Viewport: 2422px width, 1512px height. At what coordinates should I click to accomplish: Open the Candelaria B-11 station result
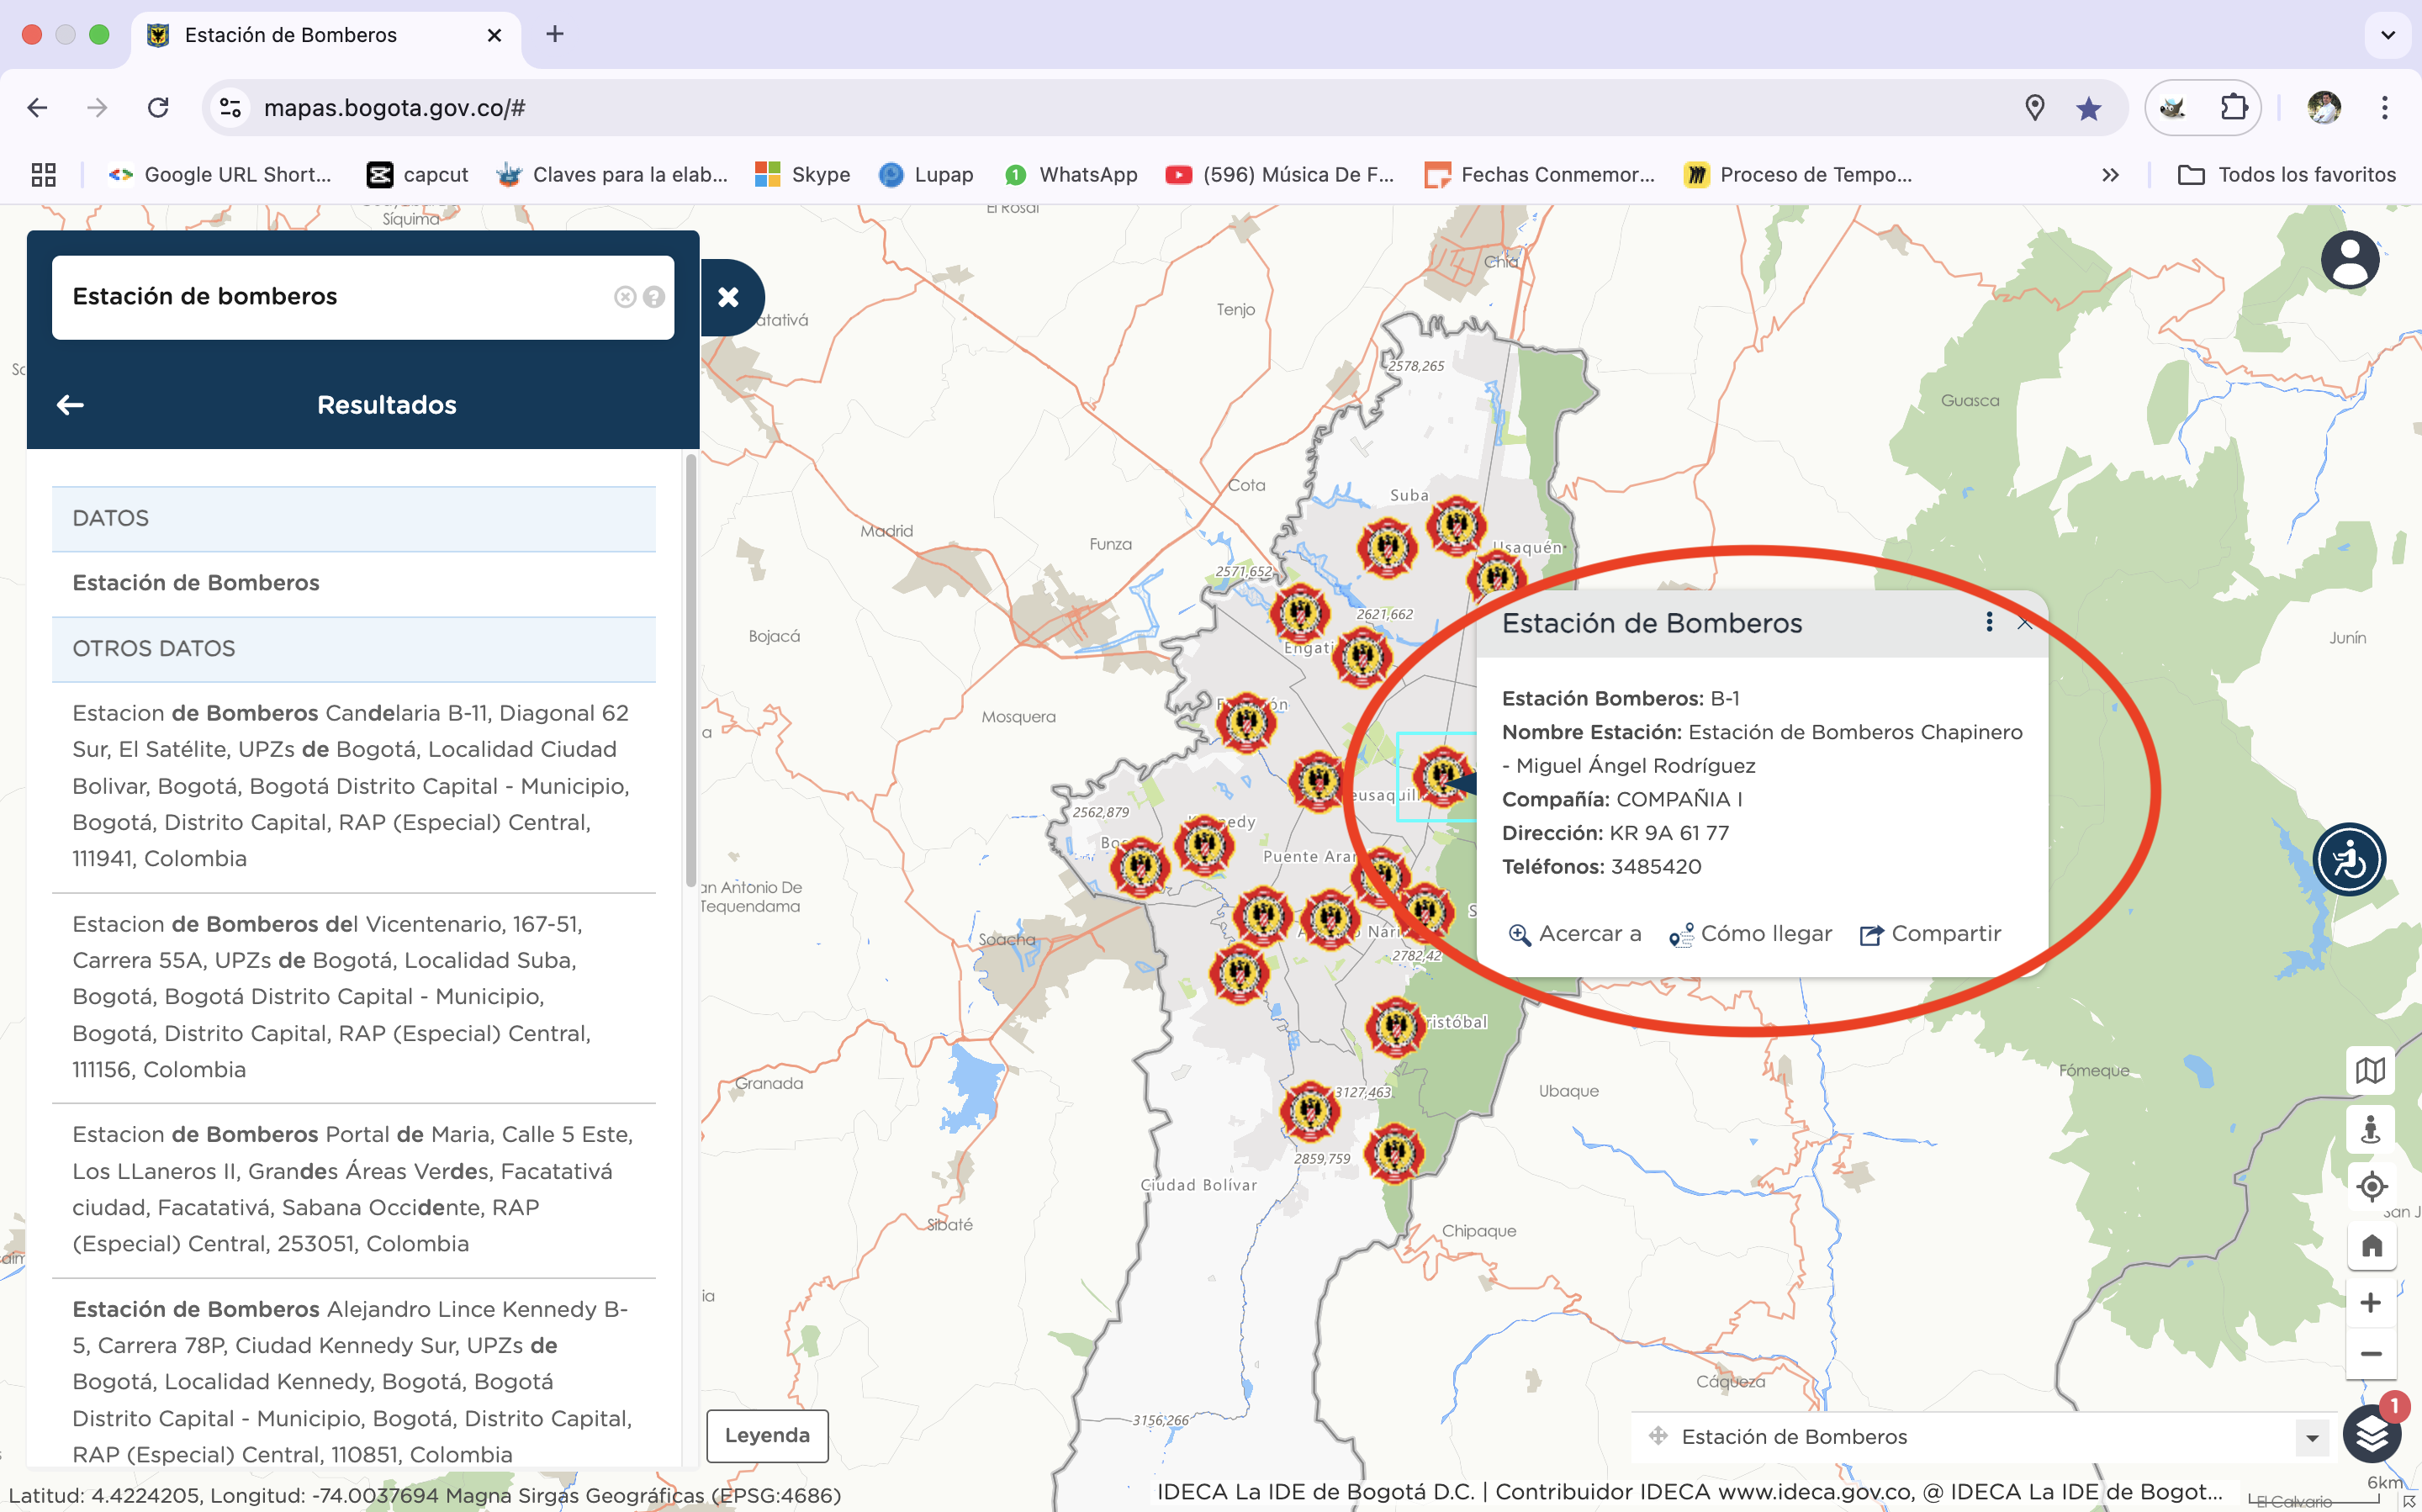coord(354,786)
